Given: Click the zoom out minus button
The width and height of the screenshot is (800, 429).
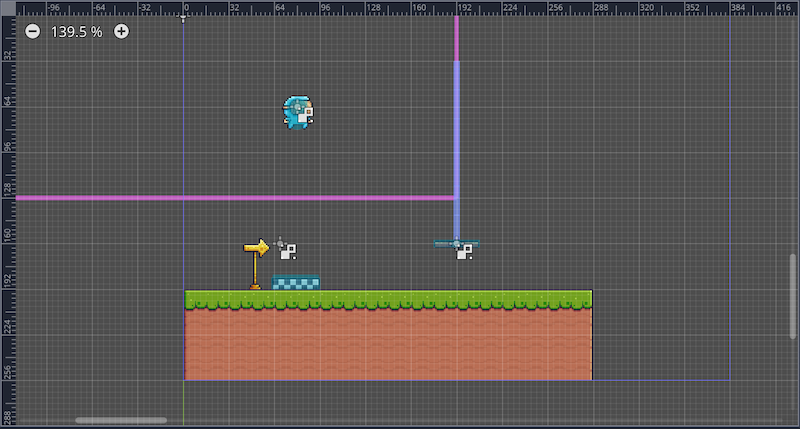Looking at the screenshot, I should click(x=32, y=31).
